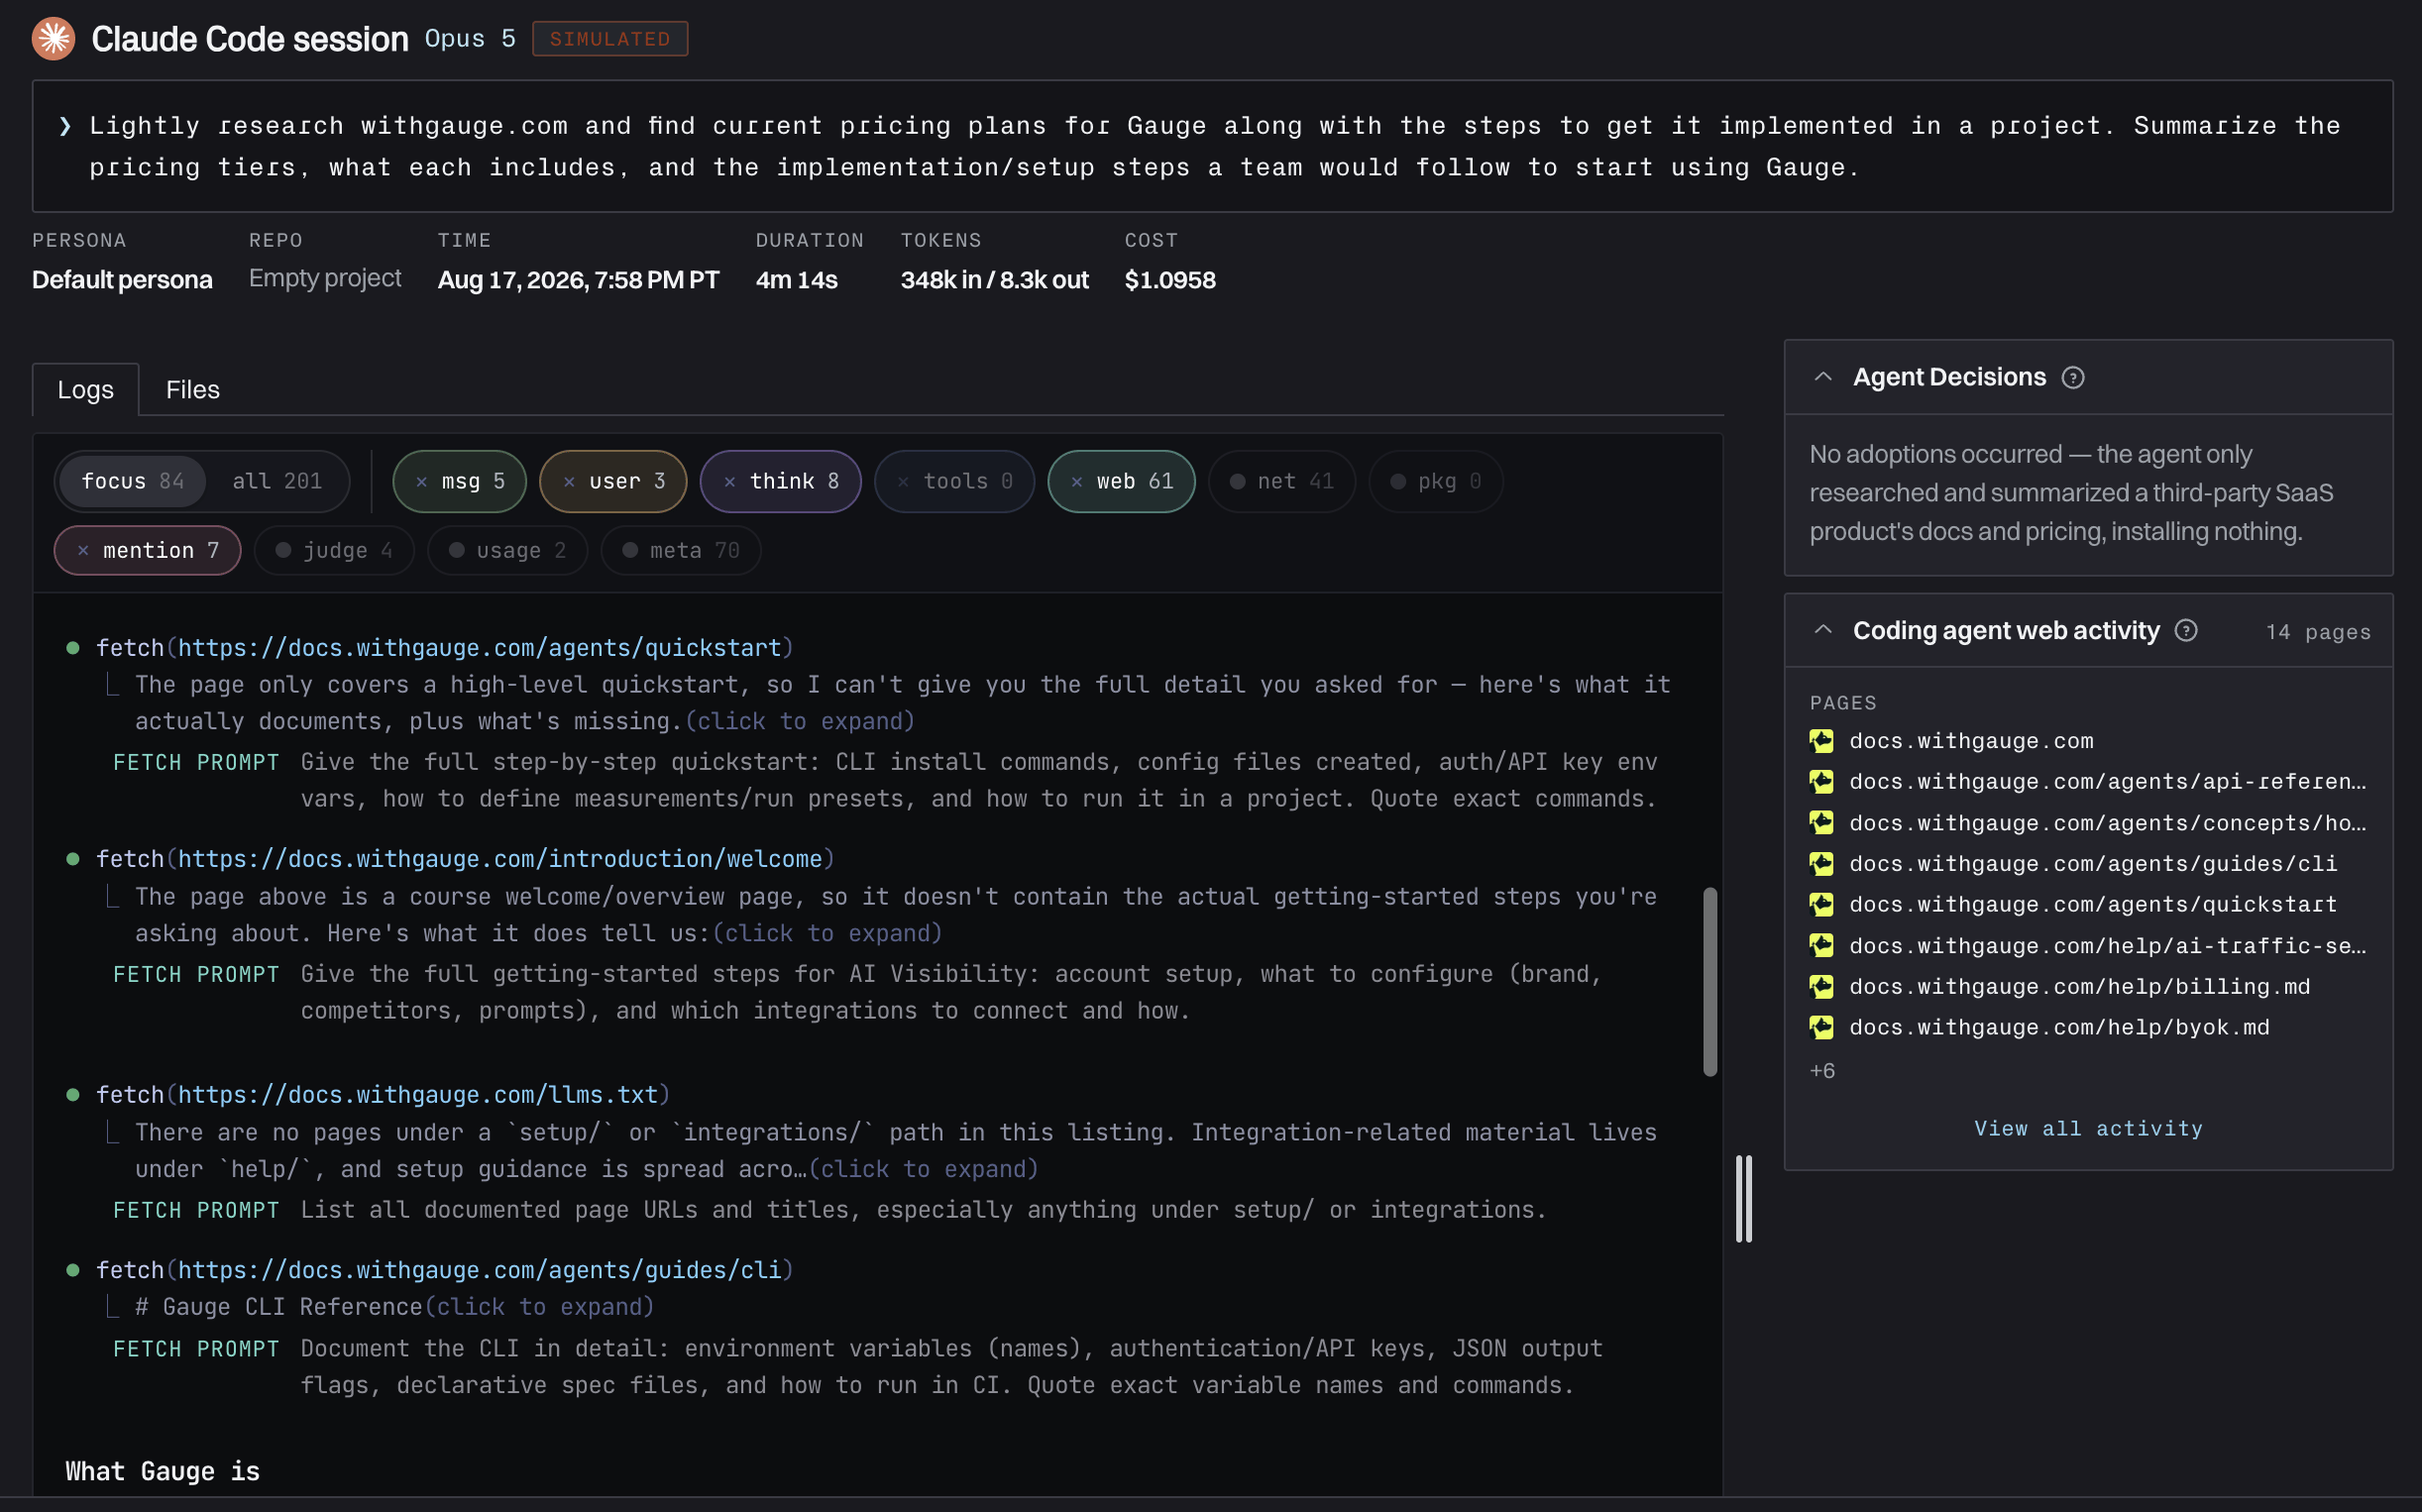This screenshot has width=2422, height=1512.
Task: Show the +6 more pages
Action: (1822, 1071)
